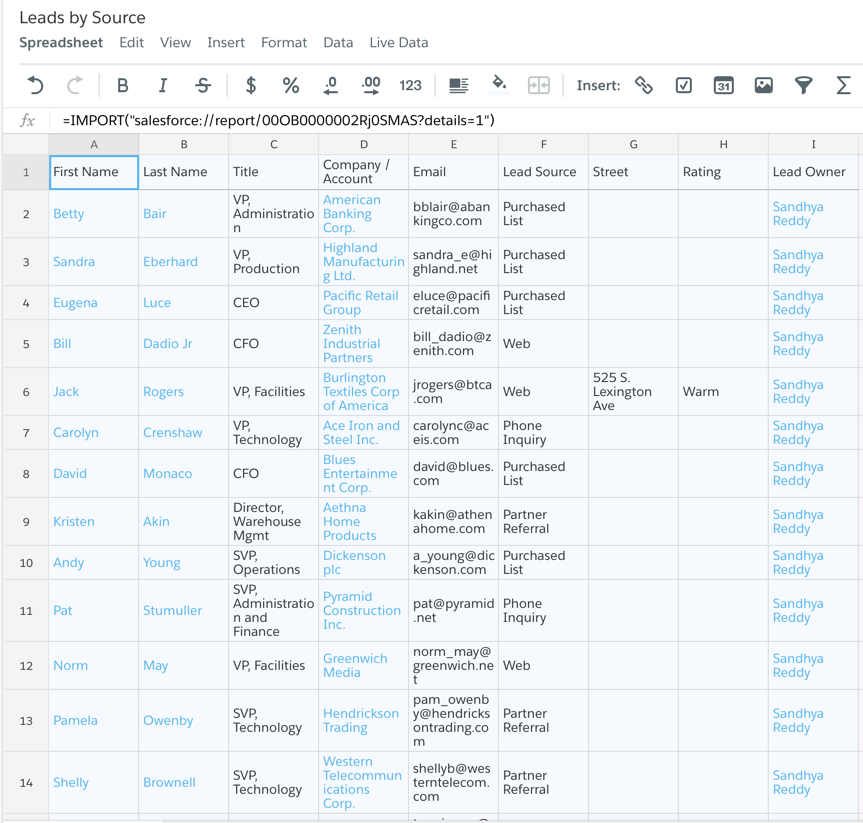863x823 pixels.
Task: Format as currency with dollar icon
Action: pos(250,85)
